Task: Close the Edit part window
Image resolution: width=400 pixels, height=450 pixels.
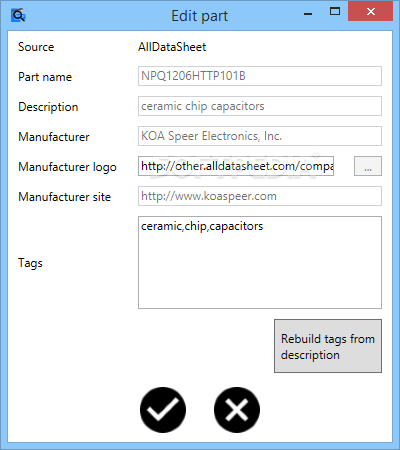Action: coord(370,12)
